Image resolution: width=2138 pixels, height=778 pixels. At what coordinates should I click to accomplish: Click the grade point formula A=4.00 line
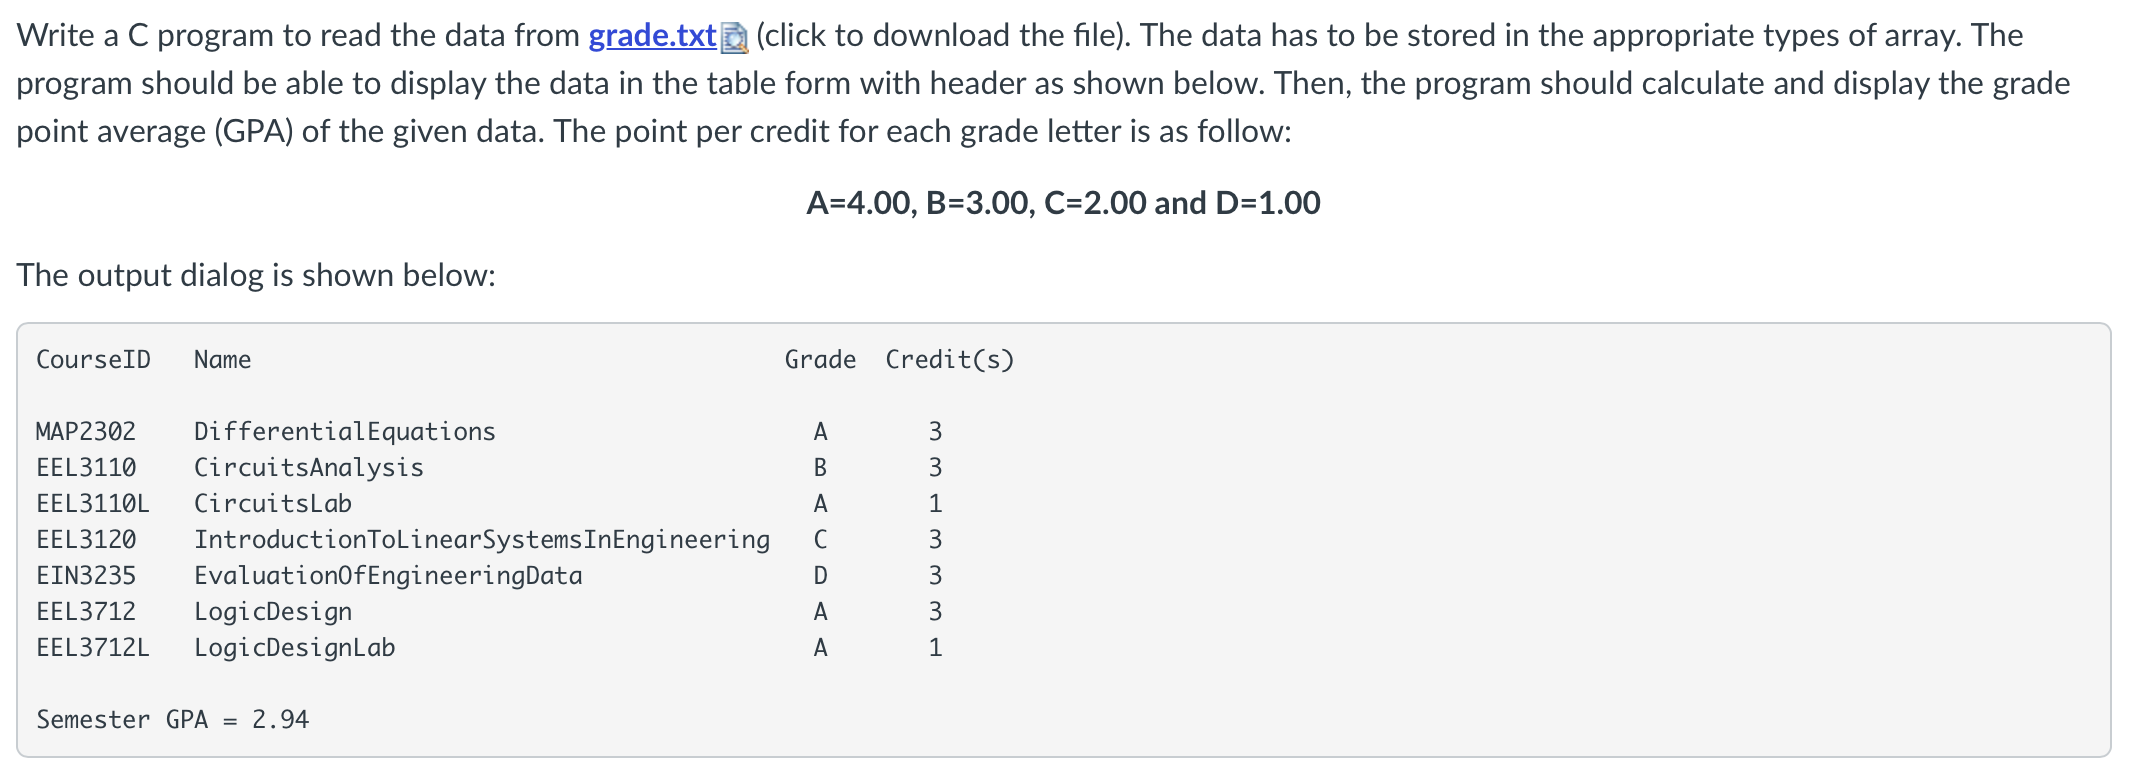pos(1063,203)
